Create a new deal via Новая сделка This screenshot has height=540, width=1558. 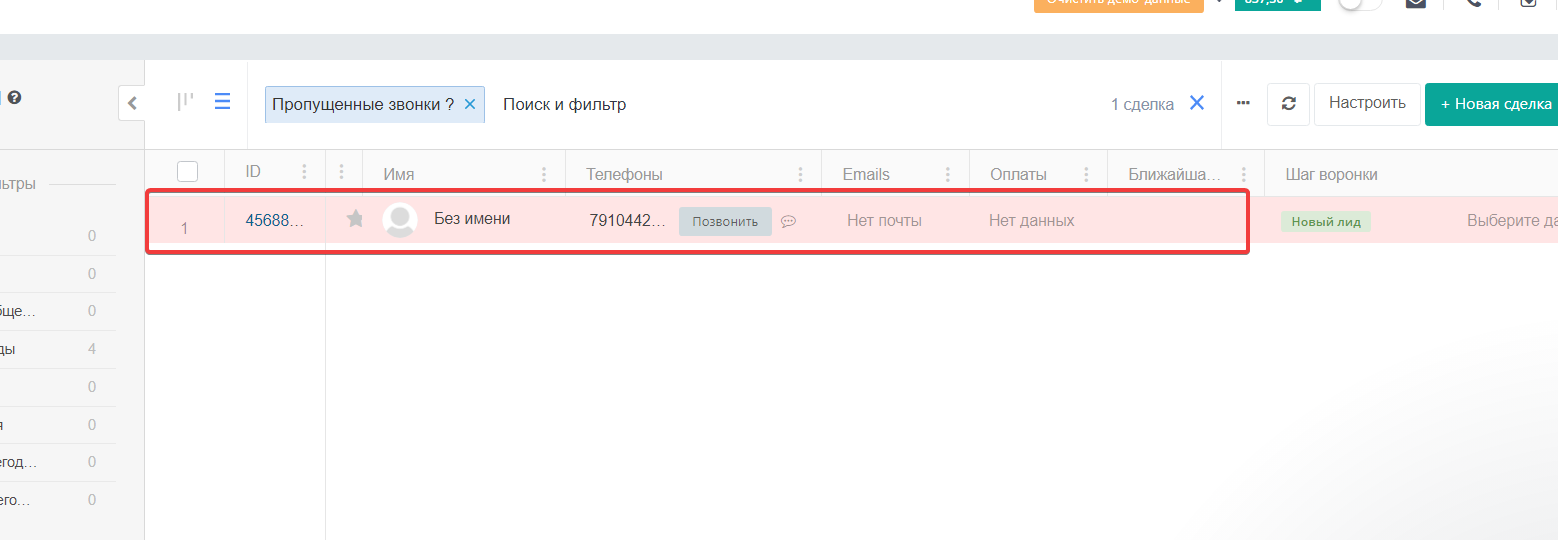point(1493,104)
